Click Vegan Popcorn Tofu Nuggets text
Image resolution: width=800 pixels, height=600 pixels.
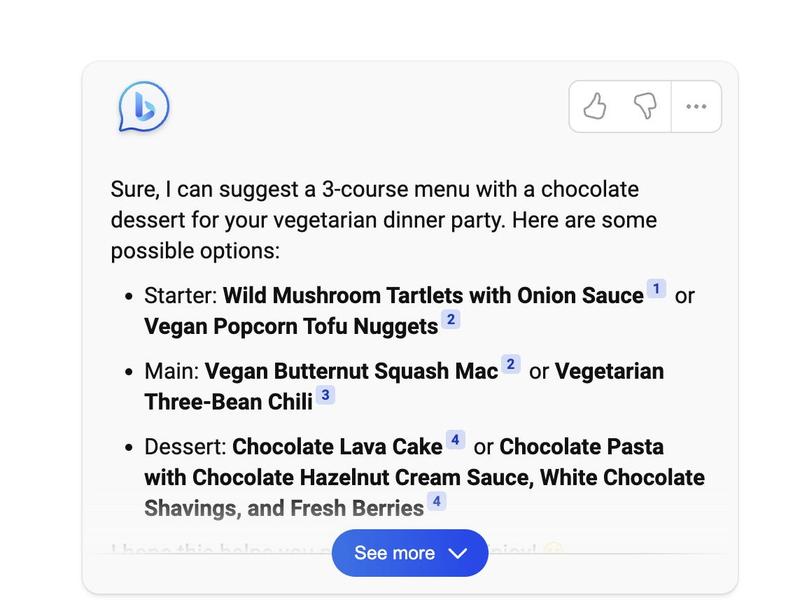291,327
